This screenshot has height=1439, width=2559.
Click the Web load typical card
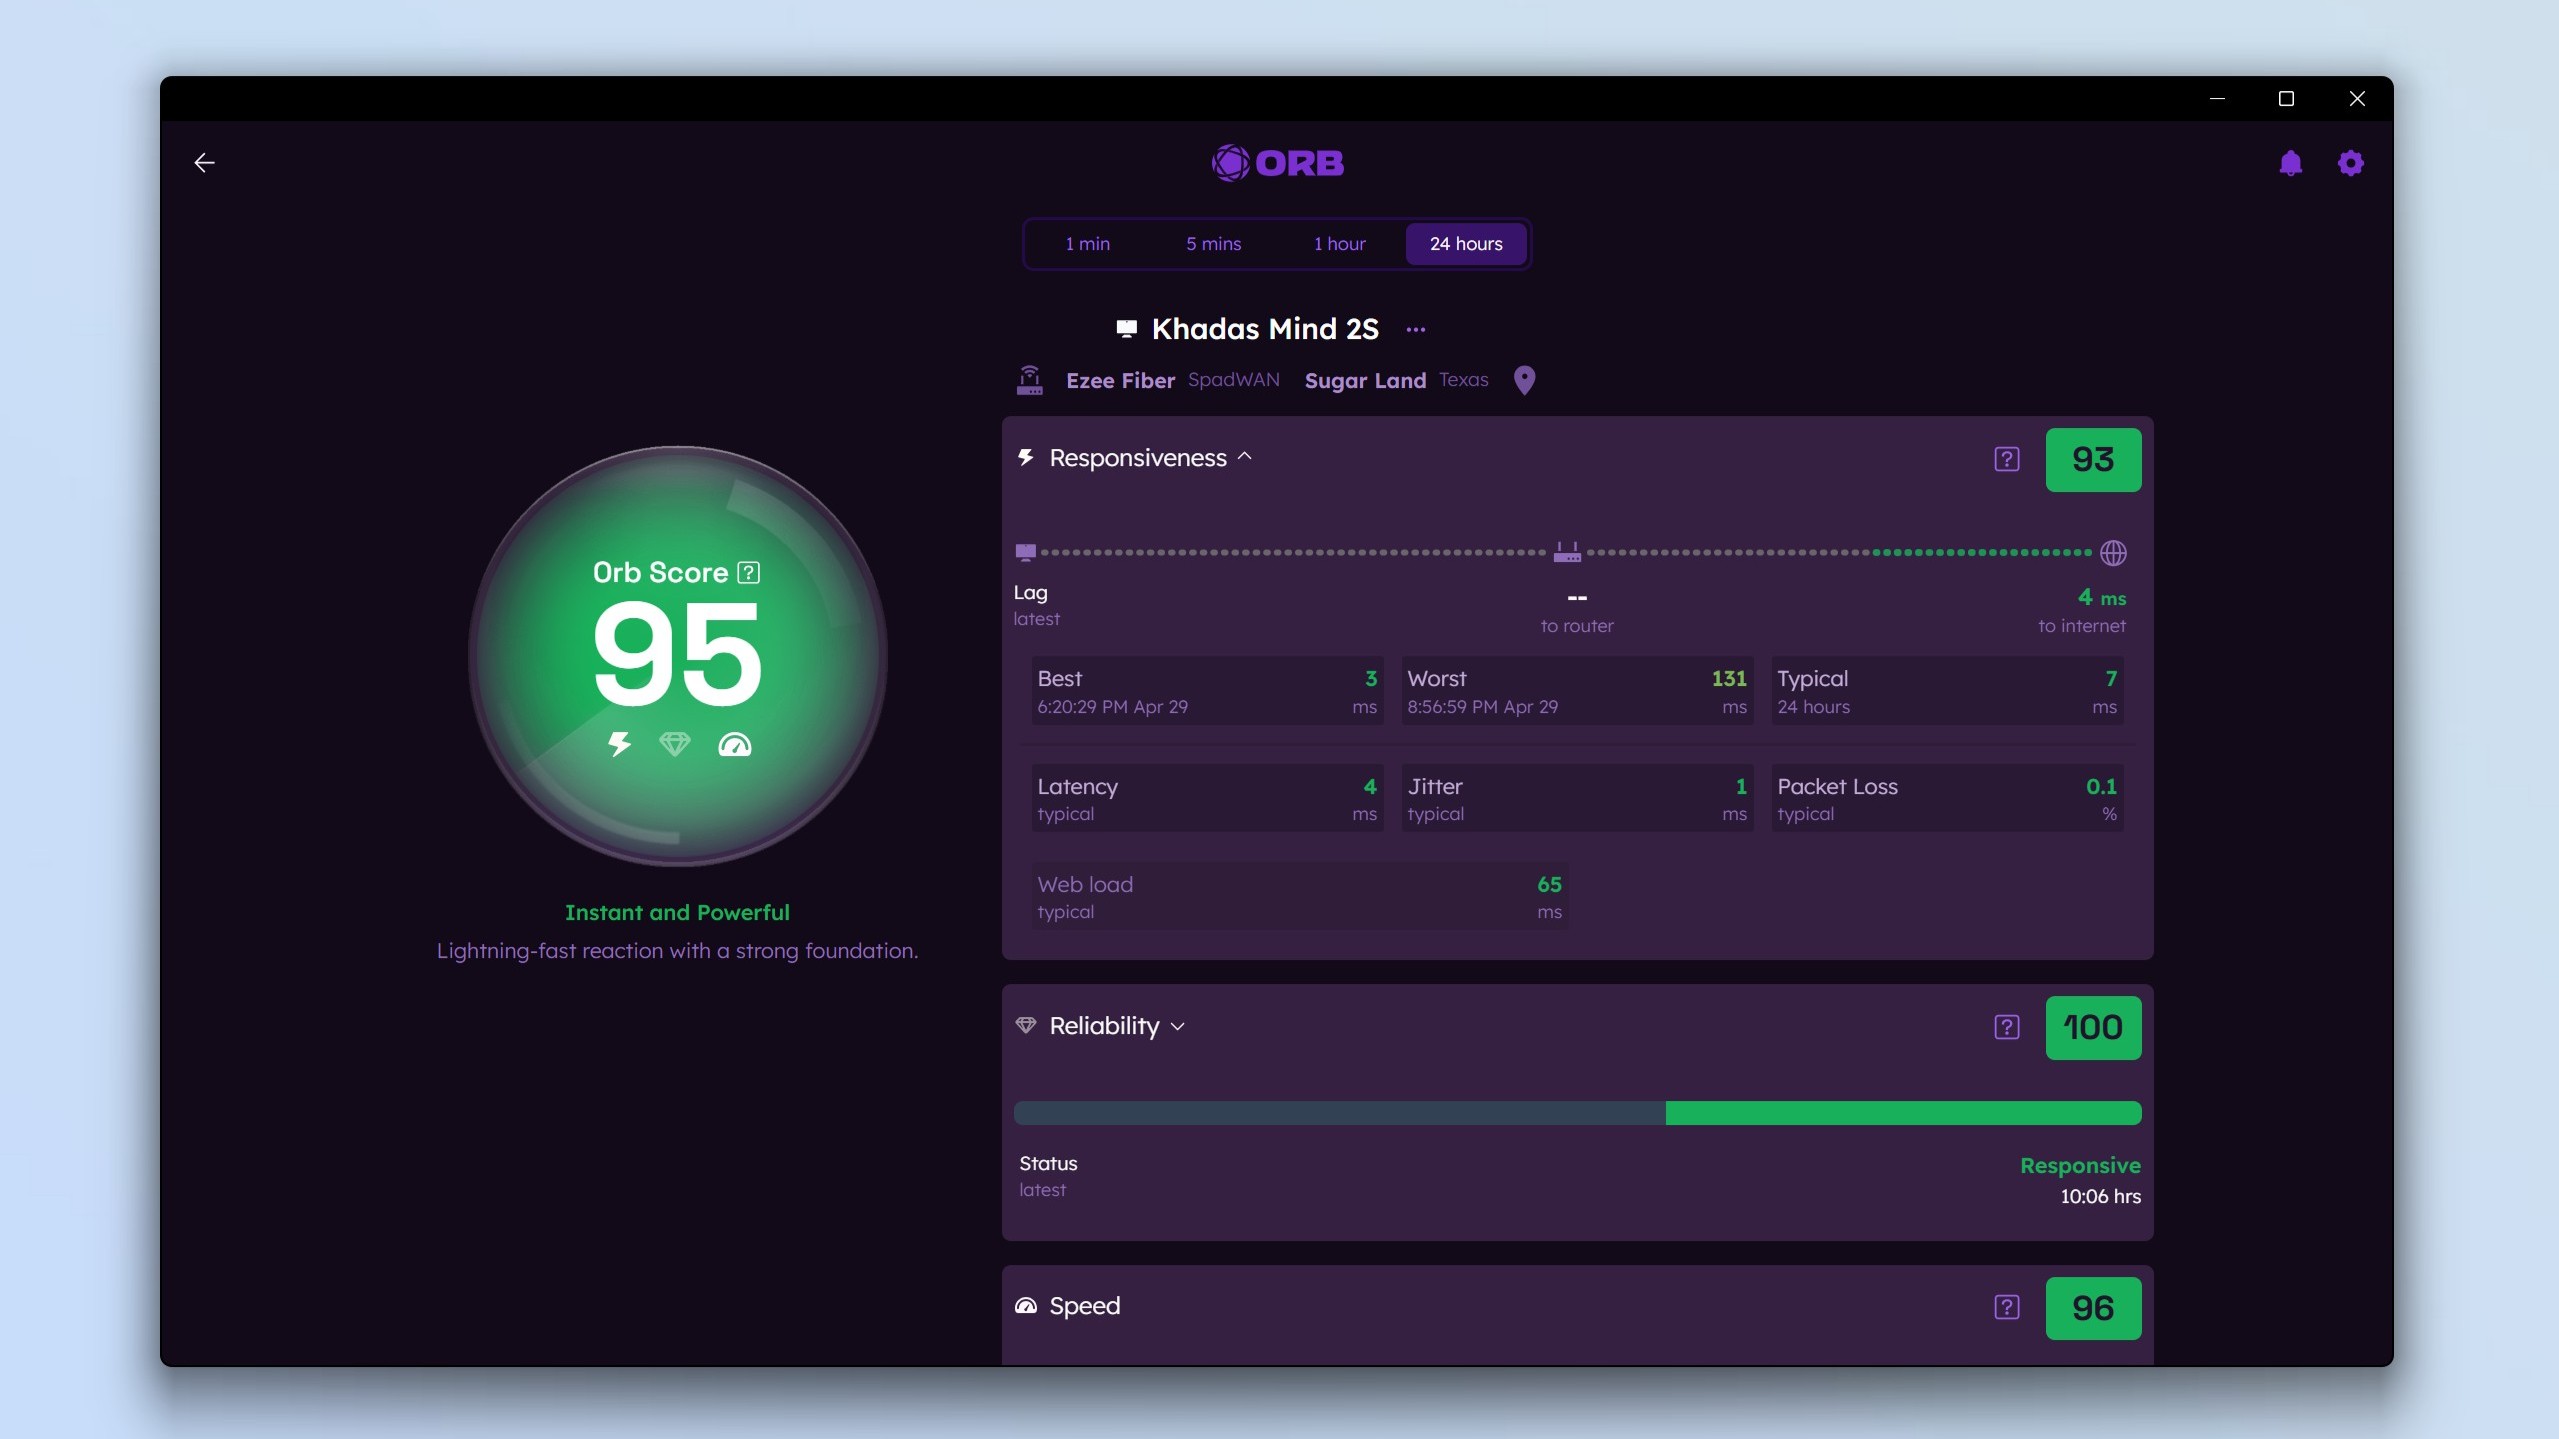coord(1298,897)
